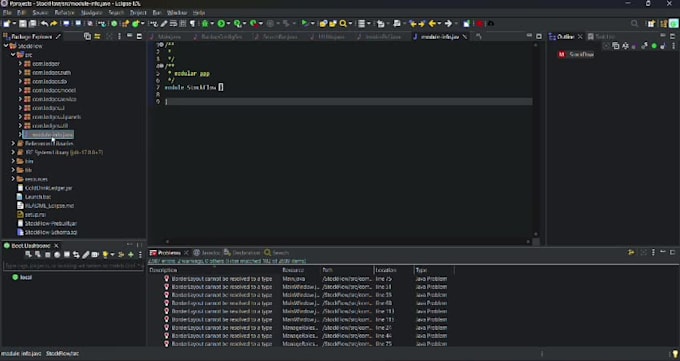This screenshot has width=680, height=361.
Task: Toggle Hide Non-Public Members green circle
Action: point(654,46)
